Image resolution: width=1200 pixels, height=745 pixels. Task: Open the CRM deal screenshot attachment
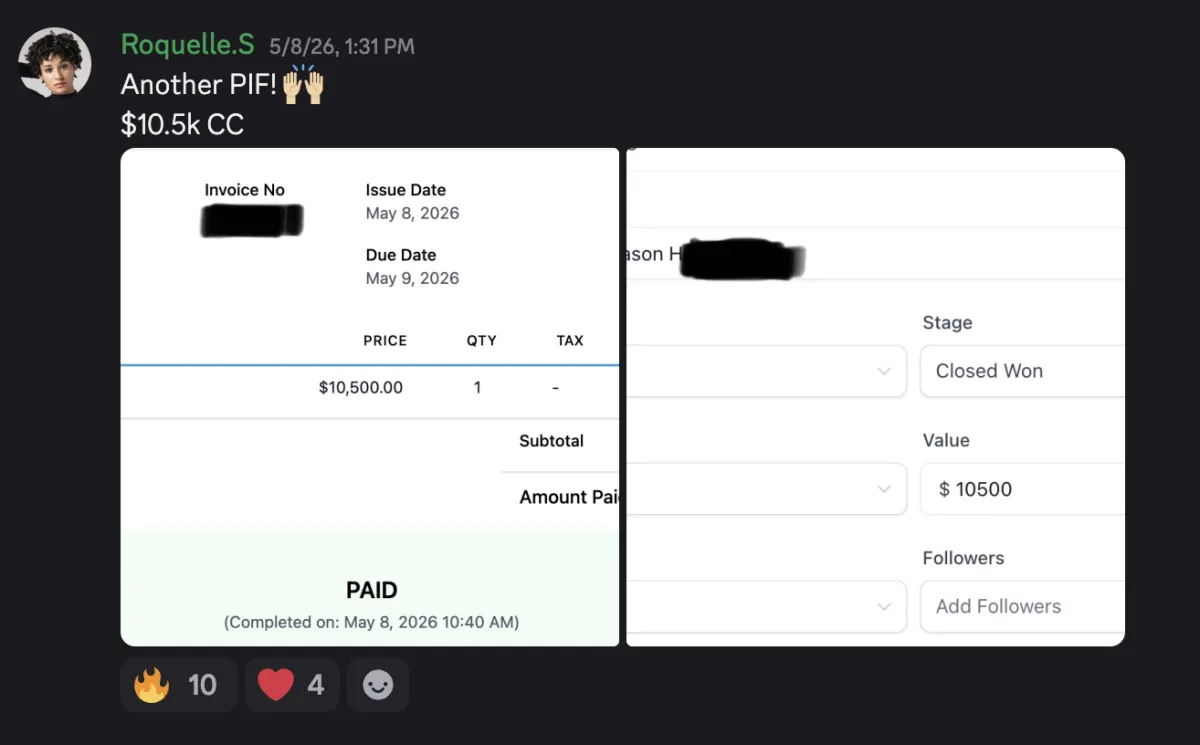click(x=875, y=397)
